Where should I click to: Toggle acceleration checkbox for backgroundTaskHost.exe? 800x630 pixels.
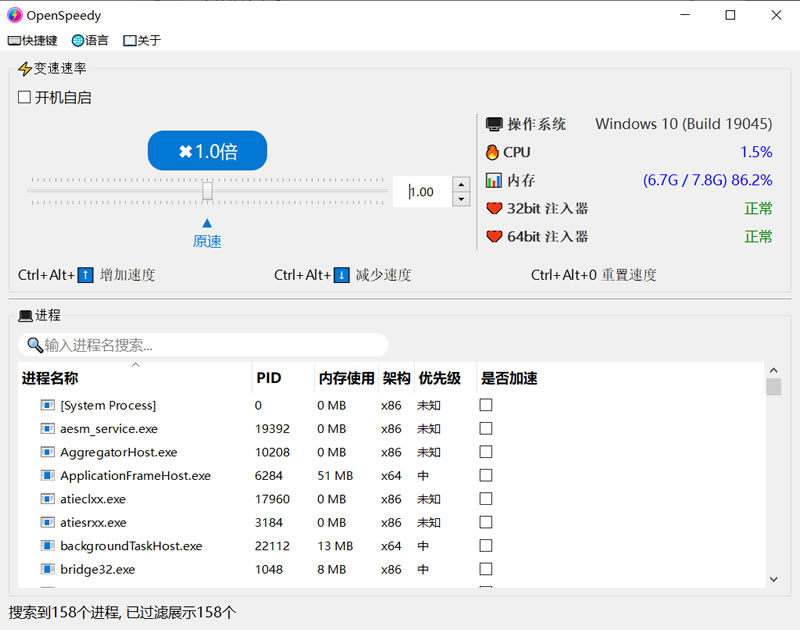coord(486,546)
